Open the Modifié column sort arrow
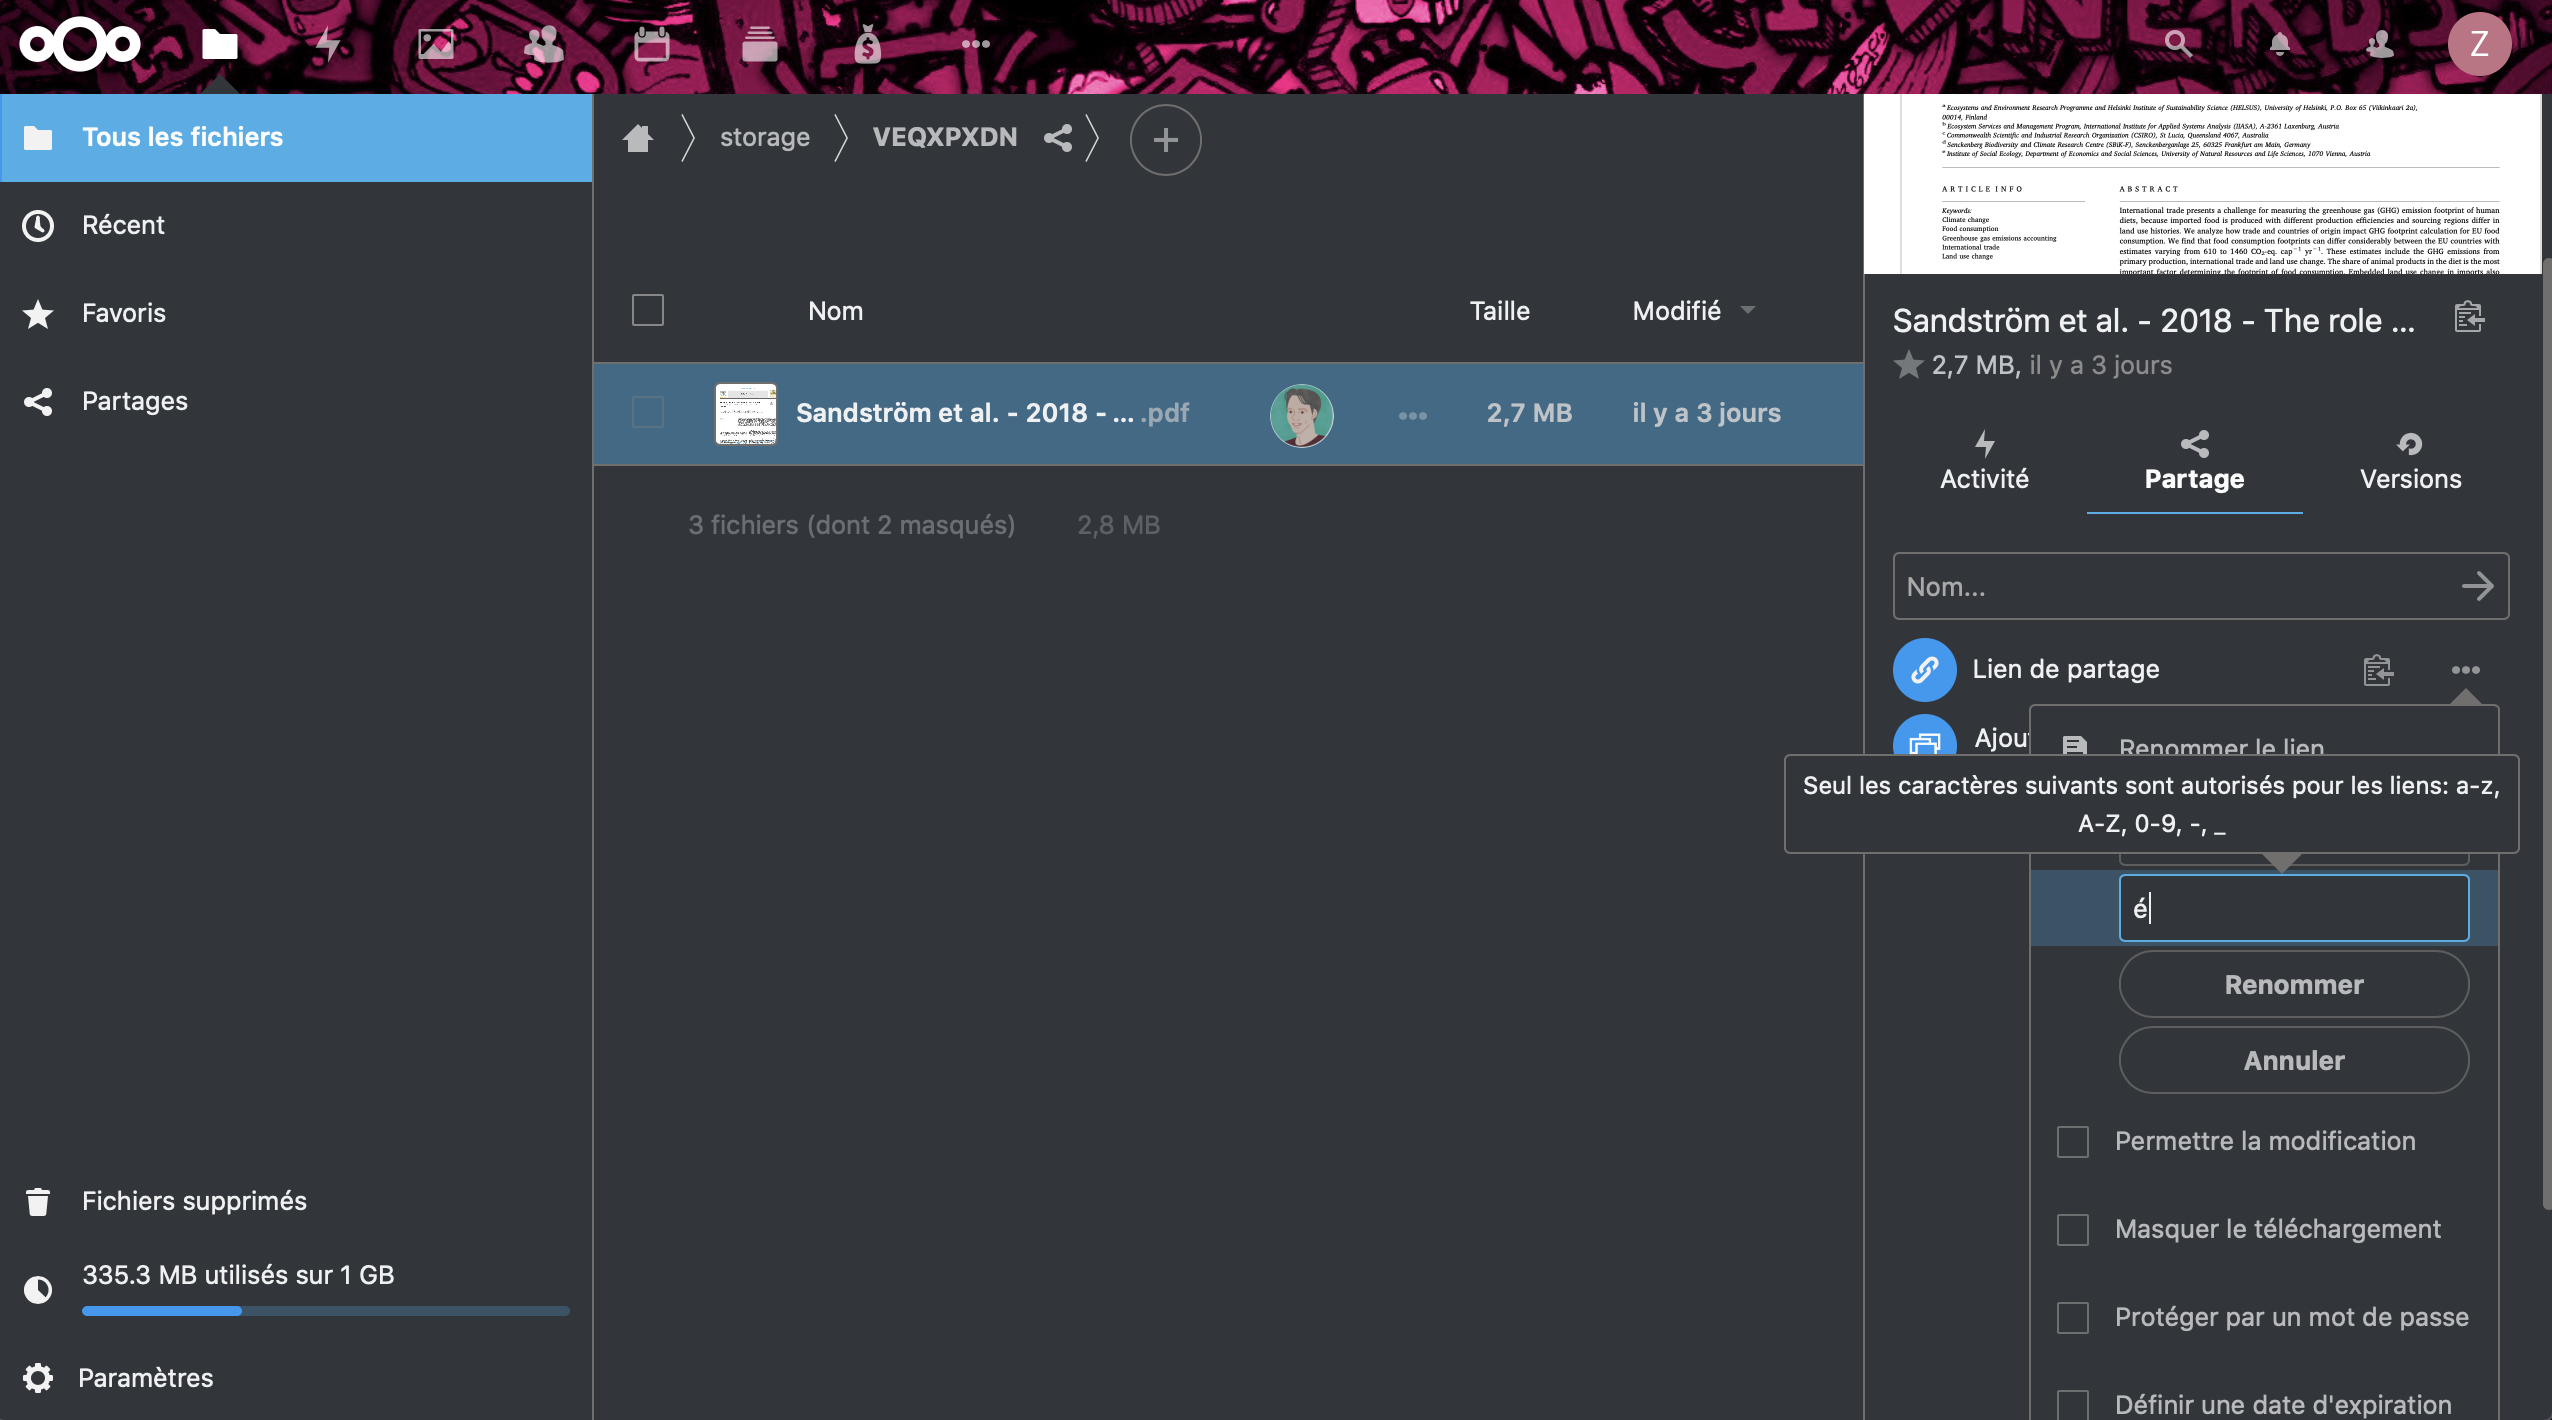The width and height of the screenshot is (2552, 1420). pyautogui.click(x=1748, y=311)
